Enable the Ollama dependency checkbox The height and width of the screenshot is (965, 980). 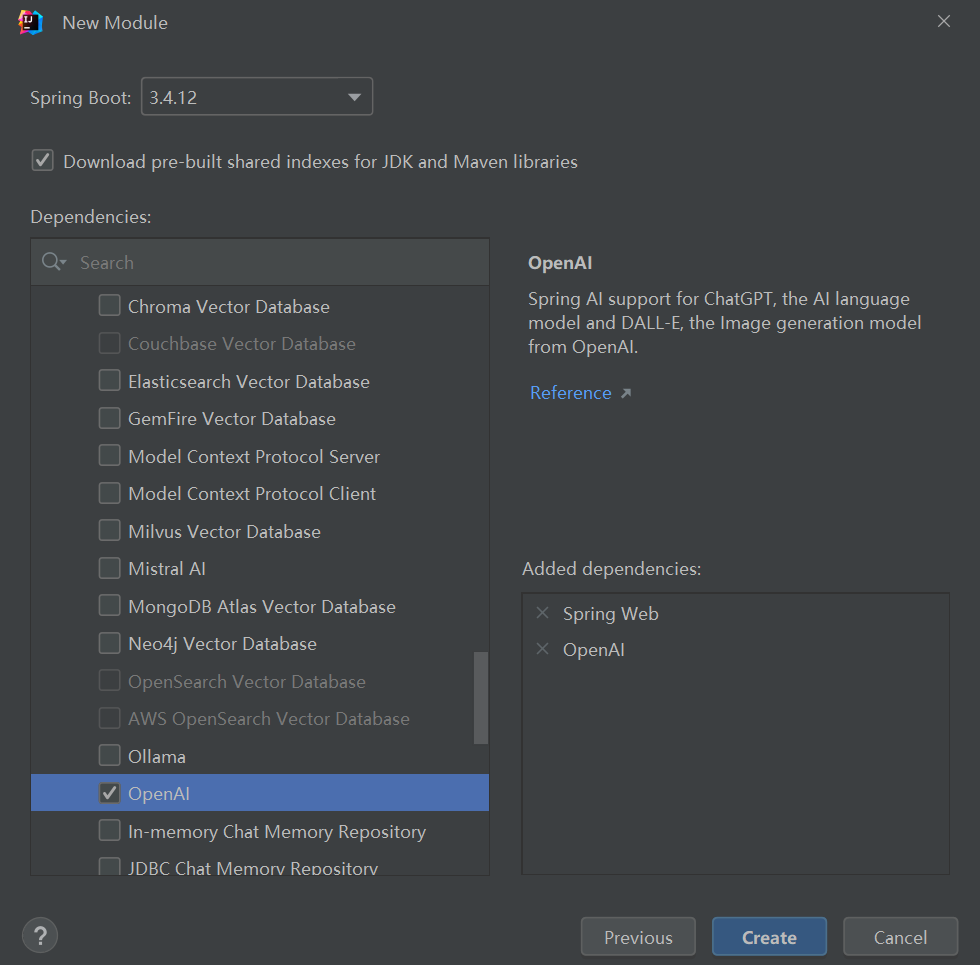click(x=110, y=756)
